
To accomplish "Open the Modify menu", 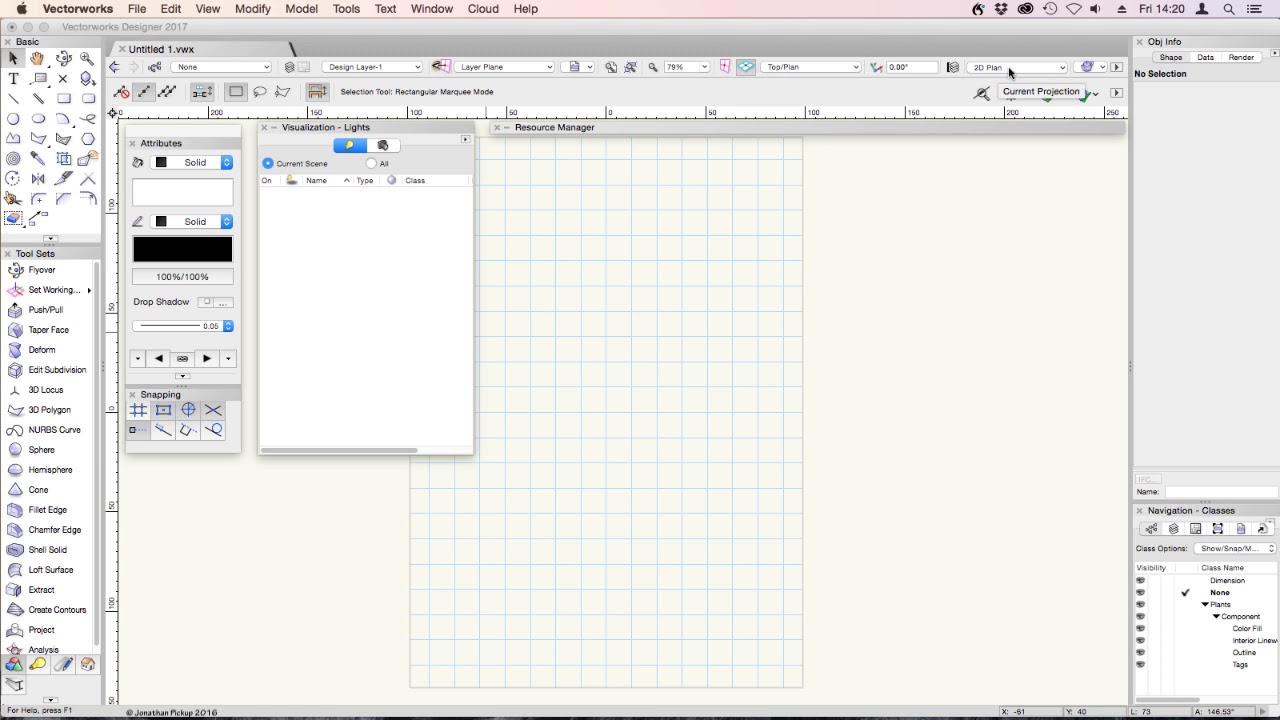I will tap(252, 9).
